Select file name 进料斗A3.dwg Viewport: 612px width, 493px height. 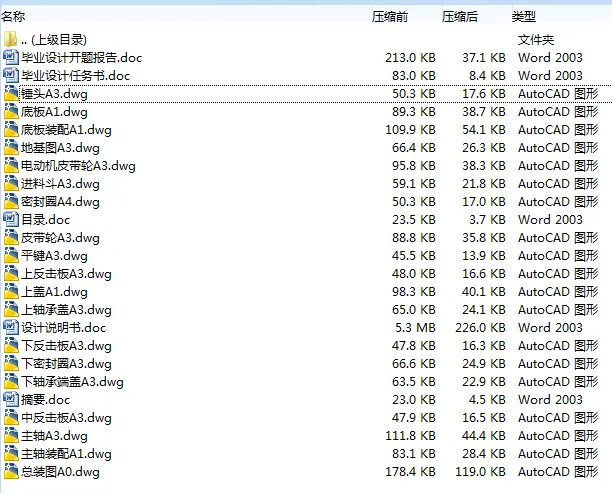pos(60,184)
